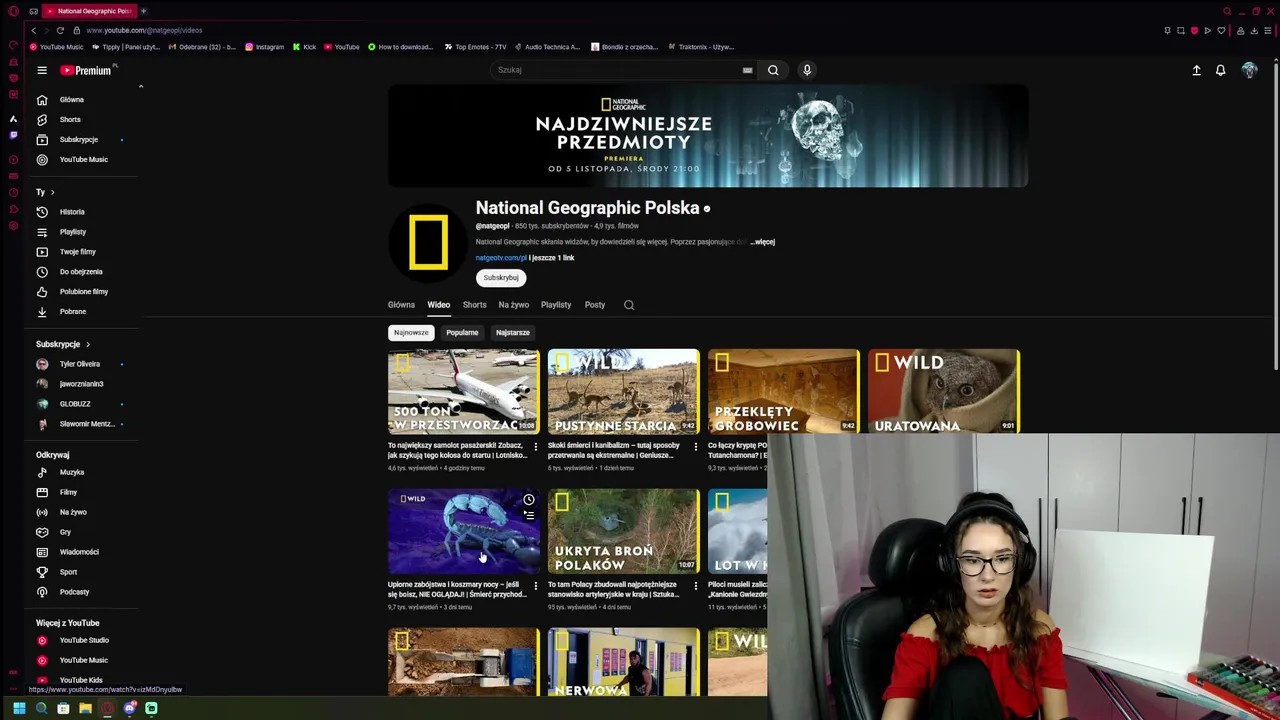Open a new browser tab with plus button
The height and width of the screenshot is (720, 1280).
[x=143, y=11]
